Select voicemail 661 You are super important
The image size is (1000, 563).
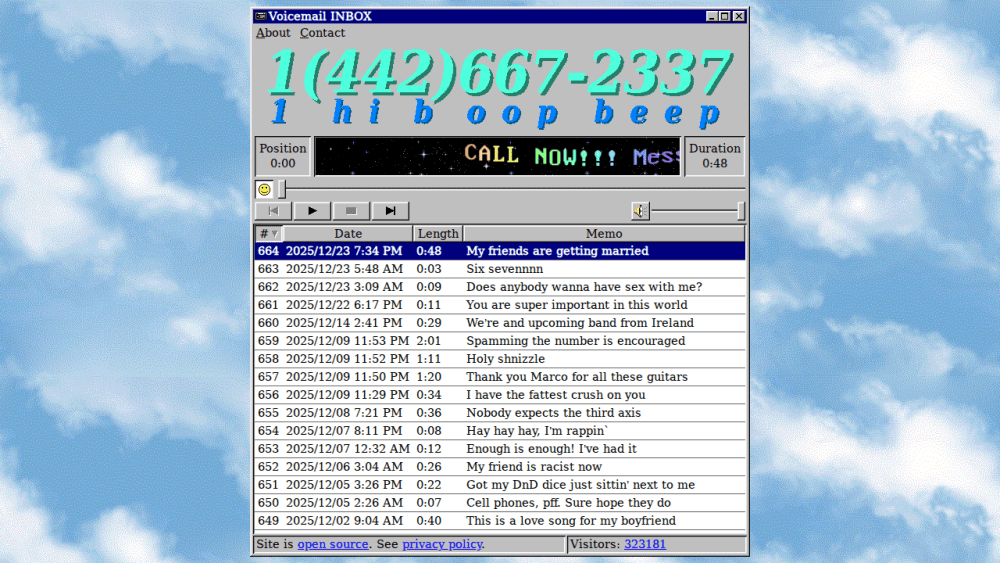point(499,305)
